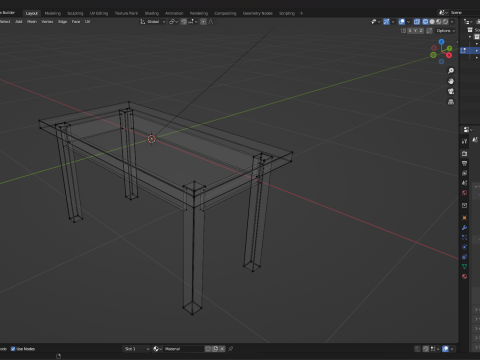The image size is (480, 360).
Task: Click the blue Z axis gizmo handle
Action: [x=441, y=42]
